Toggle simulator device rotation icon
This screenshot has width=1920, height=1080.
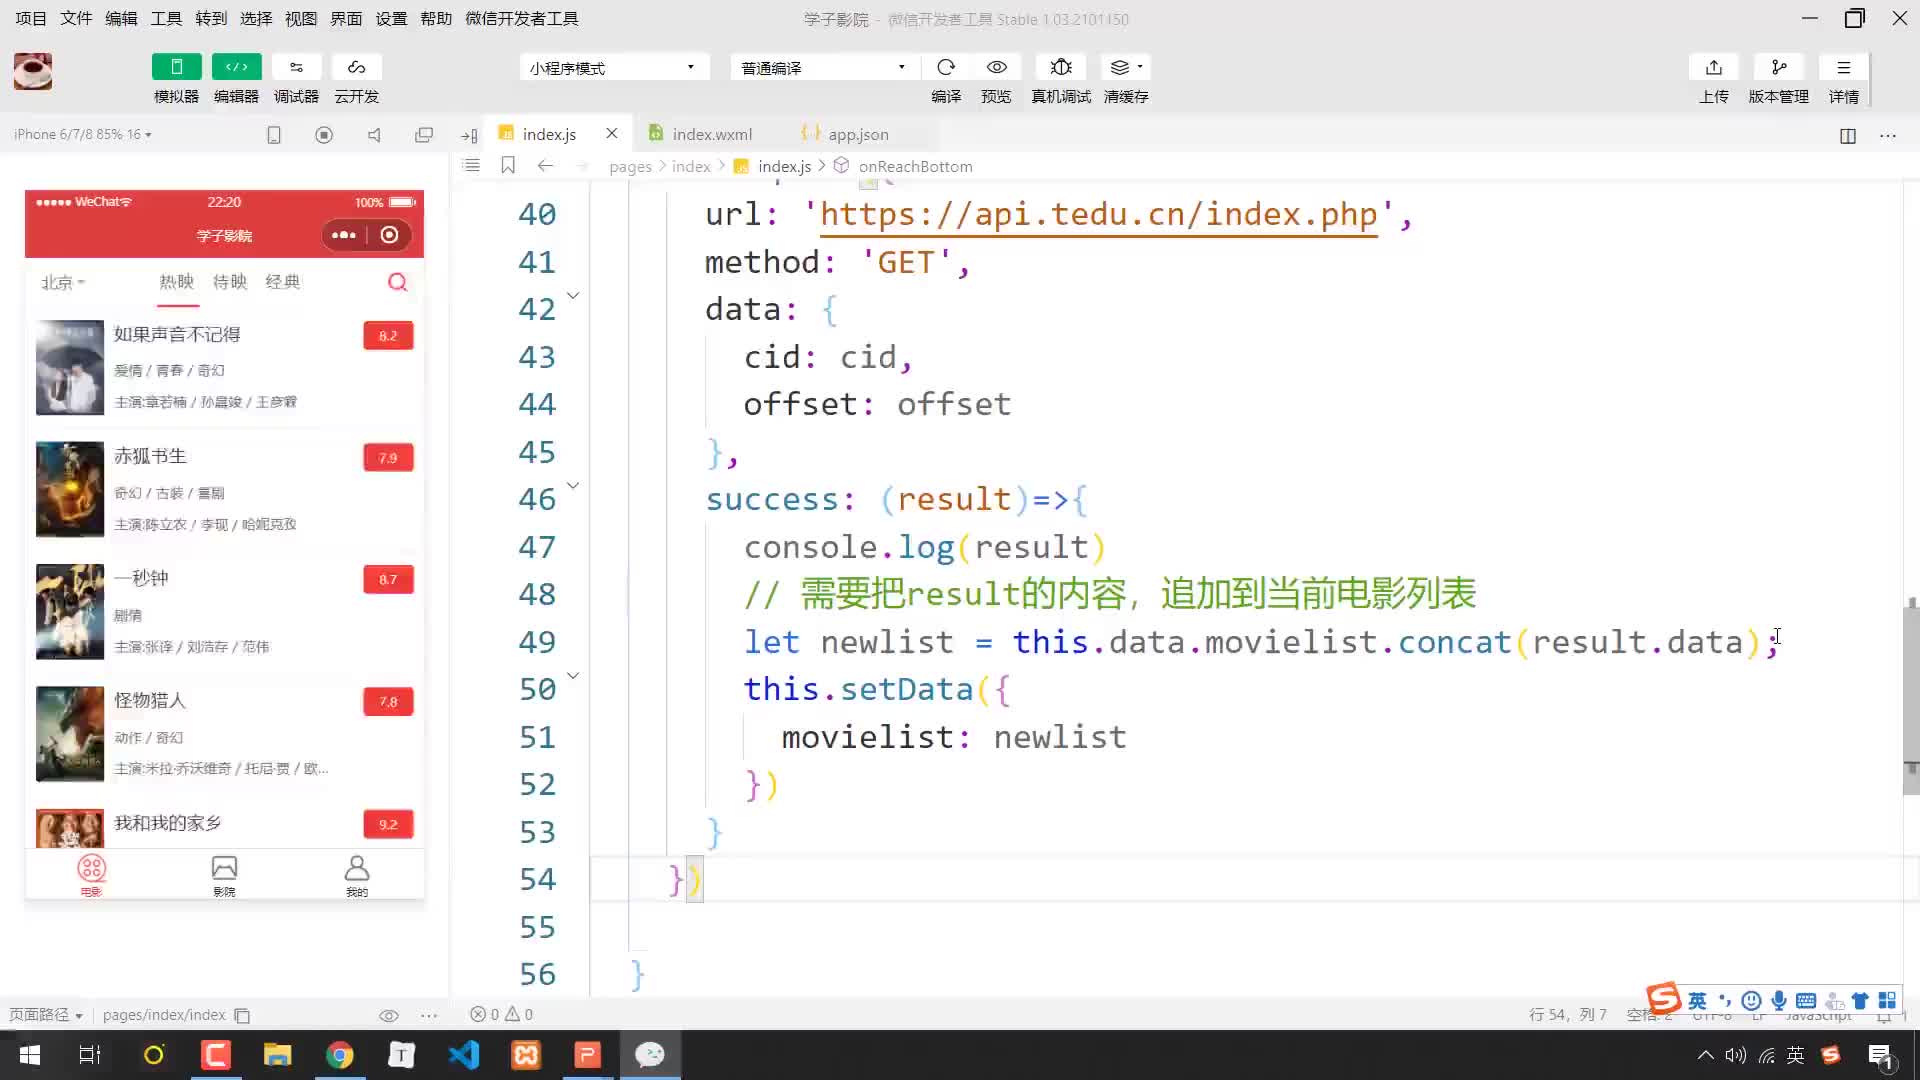274,134
